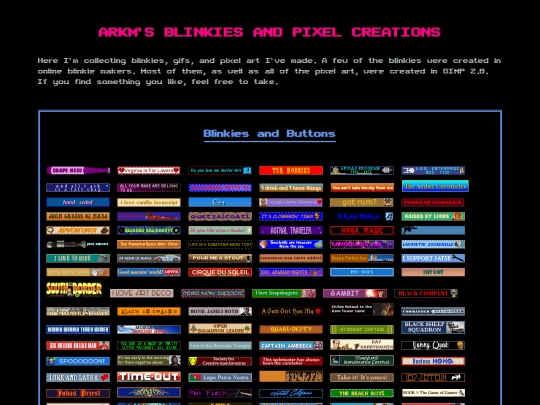Select The Amber Chronicles button image
Viewport: 540px width, 405px height.
pyautogui.click(x=435, y=186)
